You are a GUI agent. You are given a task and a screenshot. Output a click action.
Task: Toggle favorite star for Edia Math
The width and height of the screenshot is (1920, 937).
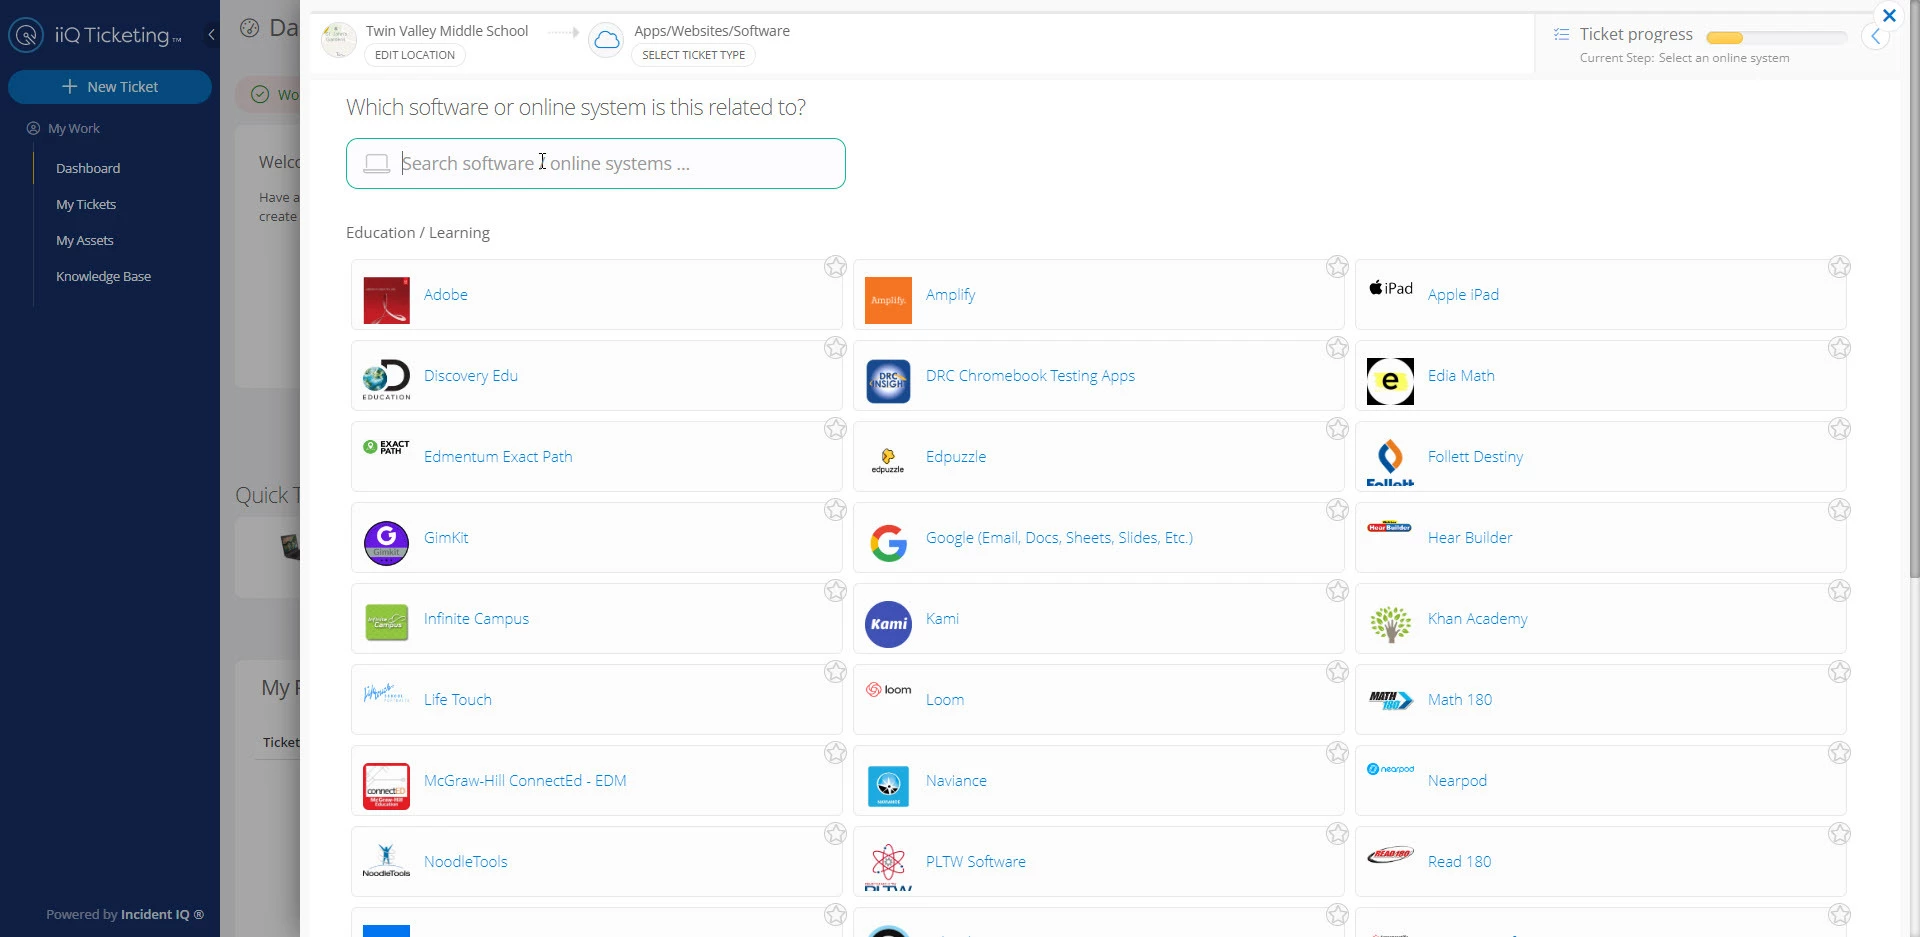tap(1840, 347)
